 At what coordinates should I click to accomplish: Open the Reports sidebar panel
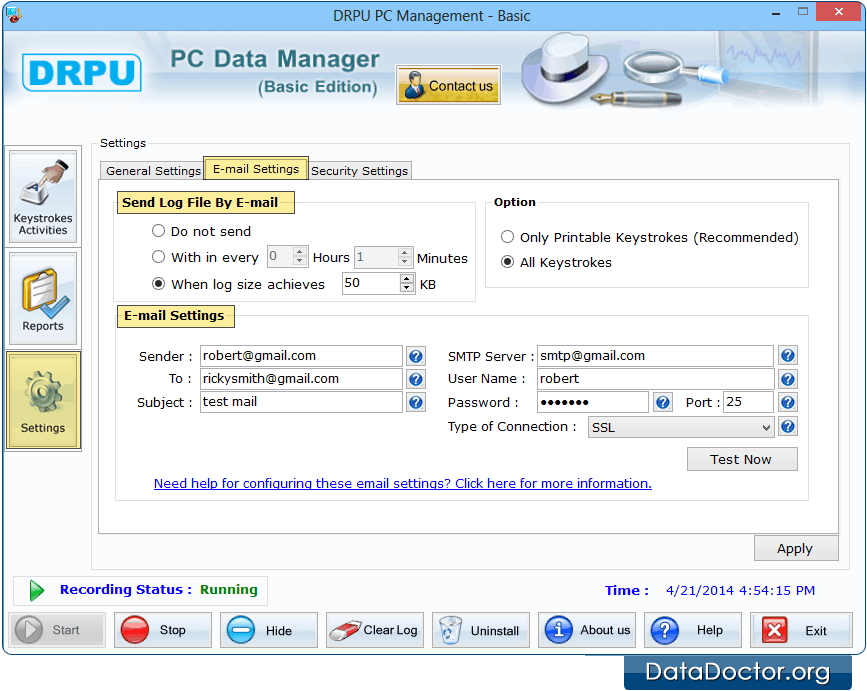[x=43, y=299]
